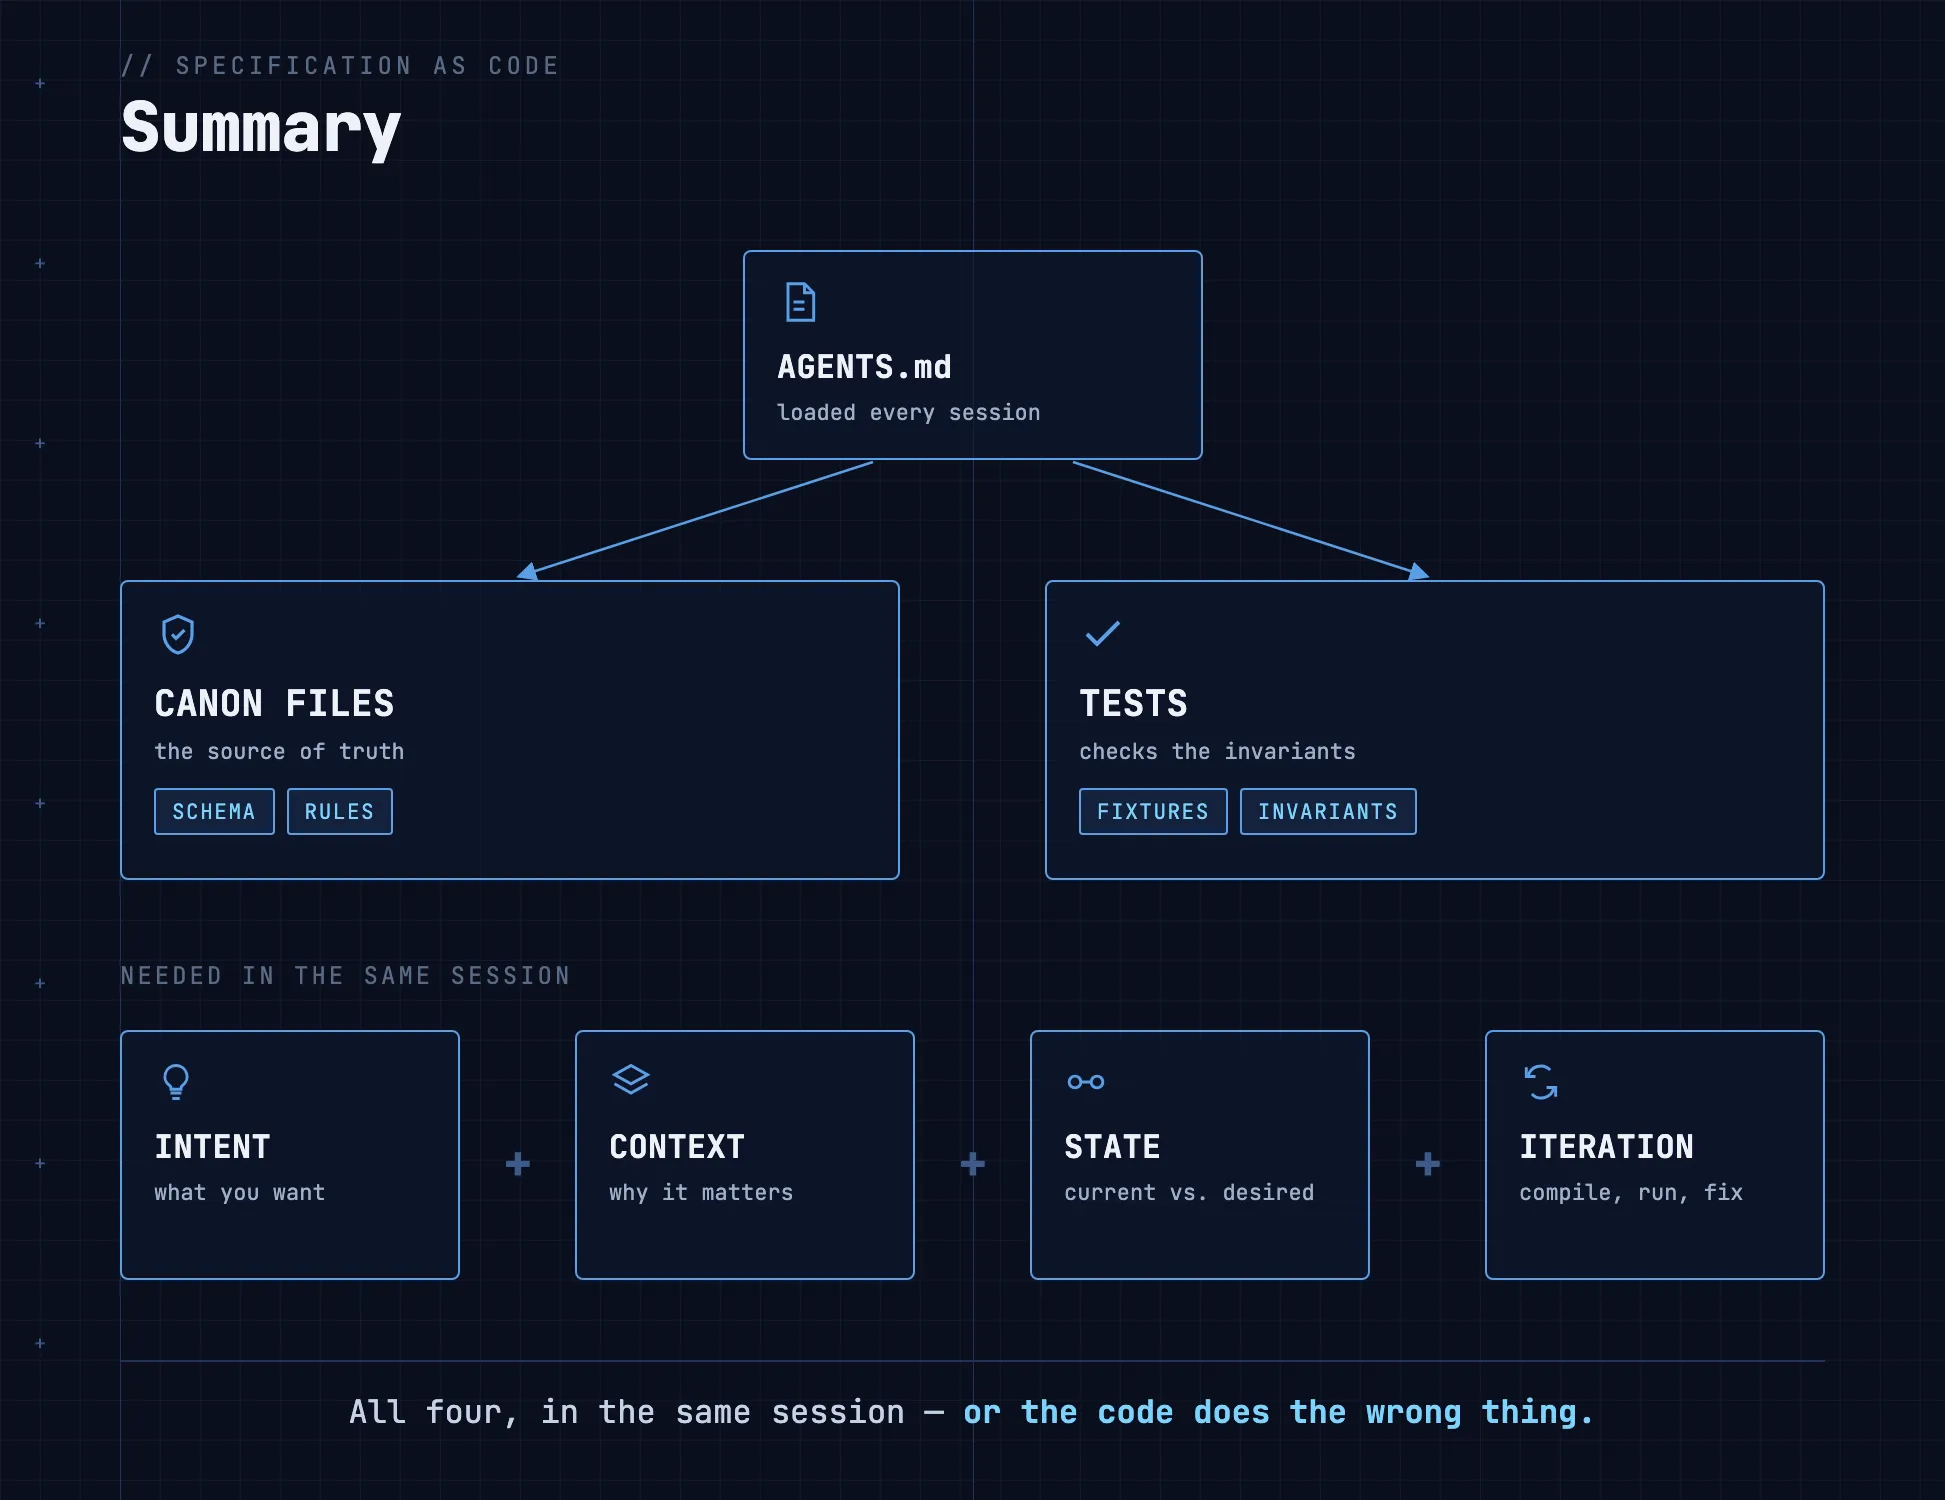This screenshot has width=1945, height=1500.
Task: Click the refresh arrows icon in ITERATION card
Action: click(x=1541, y=1082)
